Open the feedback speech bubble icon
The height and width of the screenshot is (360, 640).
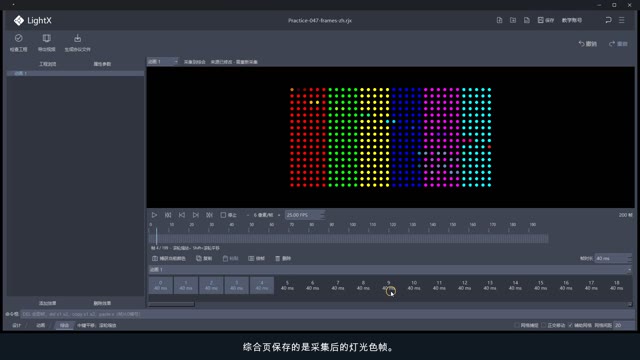tap(608, 20)
